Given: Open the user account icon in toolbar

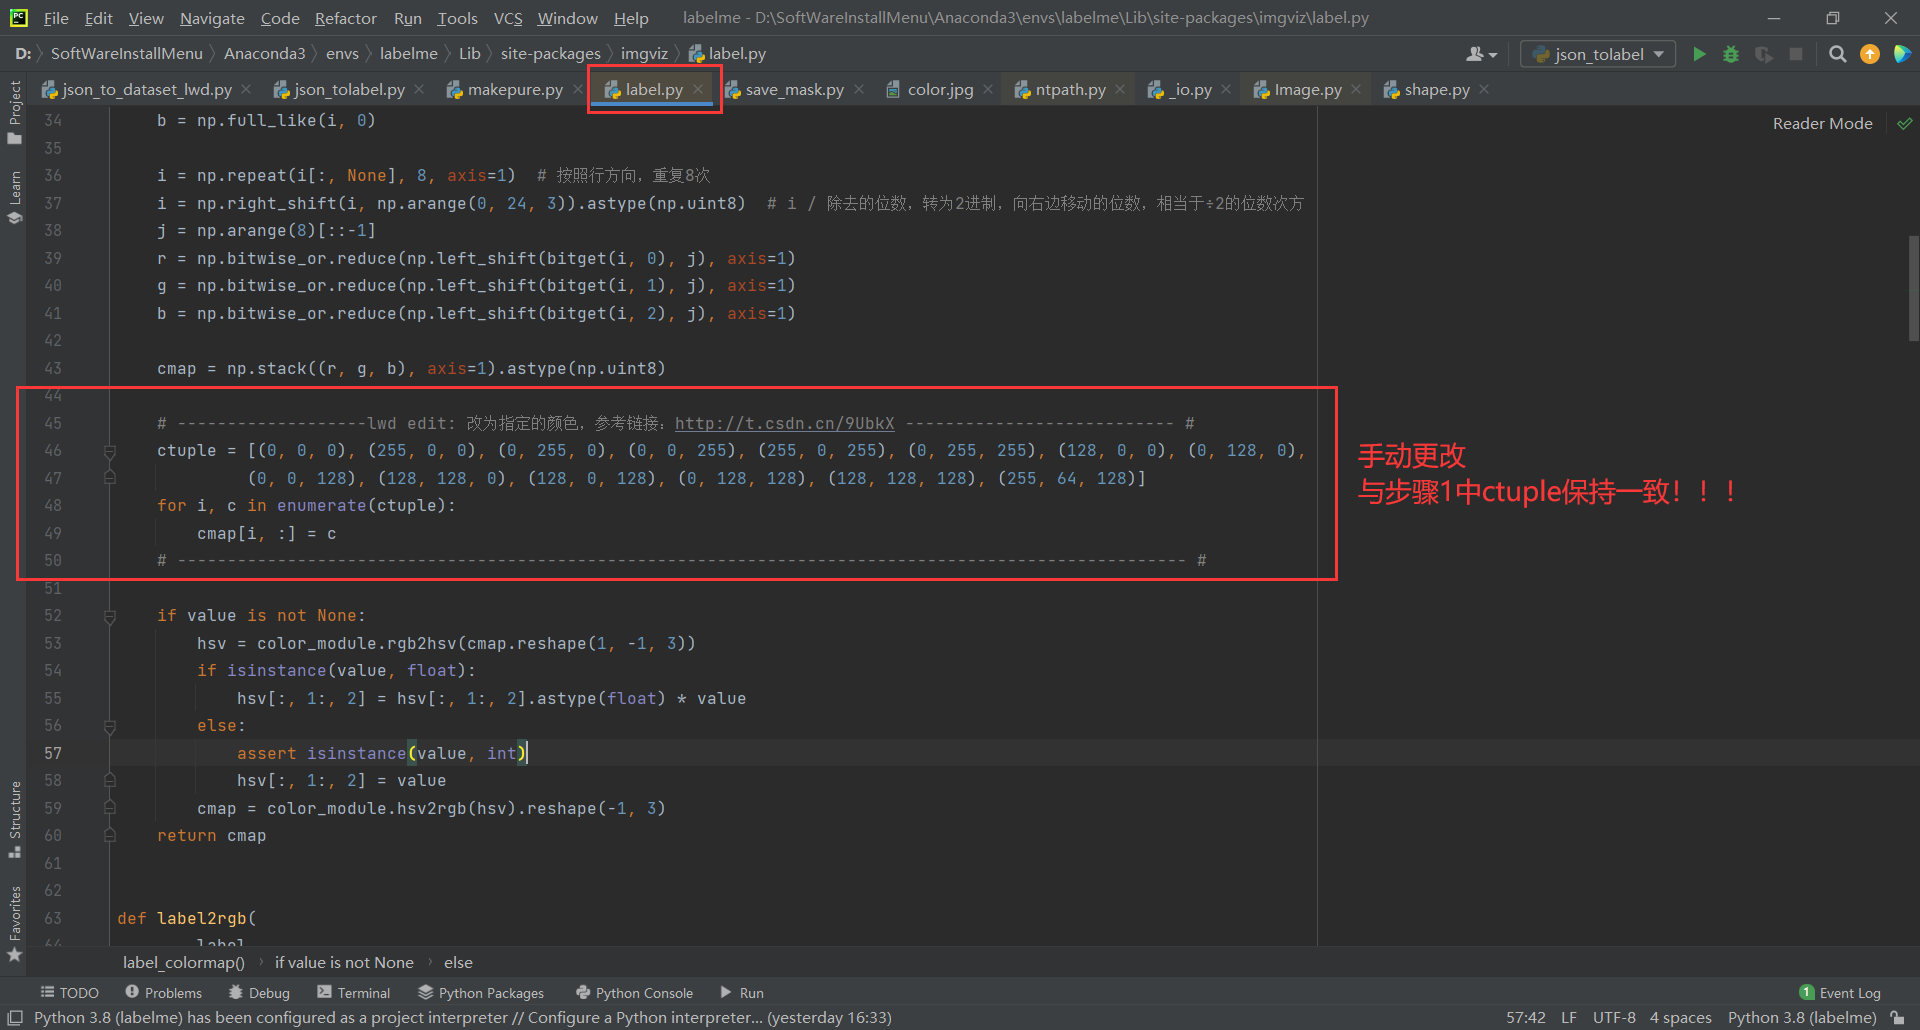Looking at the screenshot, I should [1481, 54].
